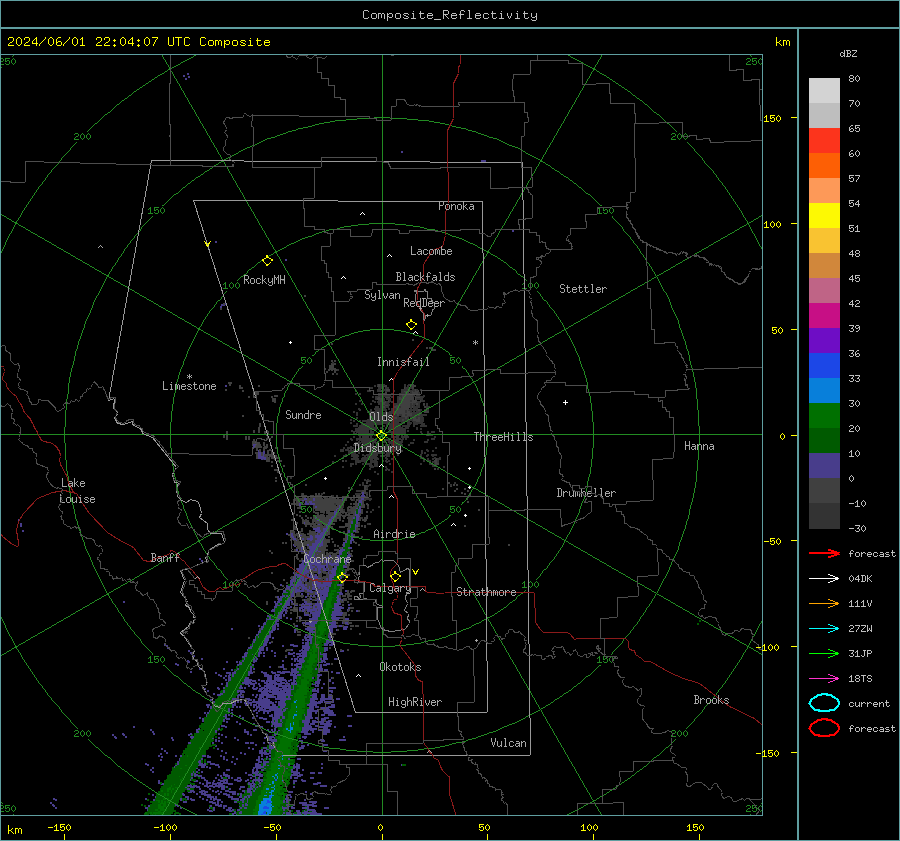Click the 'current' legend label
900x841 pixels.
869,703
